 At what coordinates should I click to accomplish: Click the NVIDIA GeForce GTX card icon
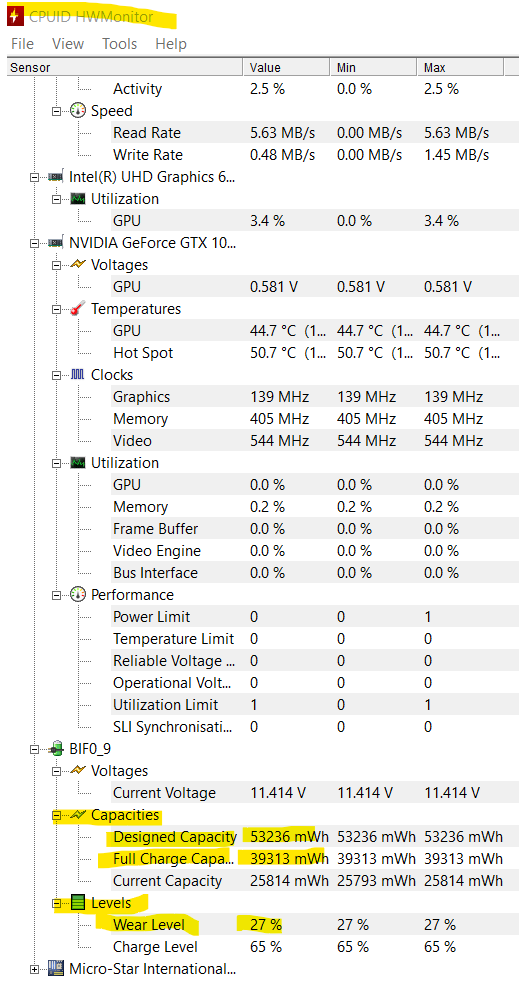[55, 243]
